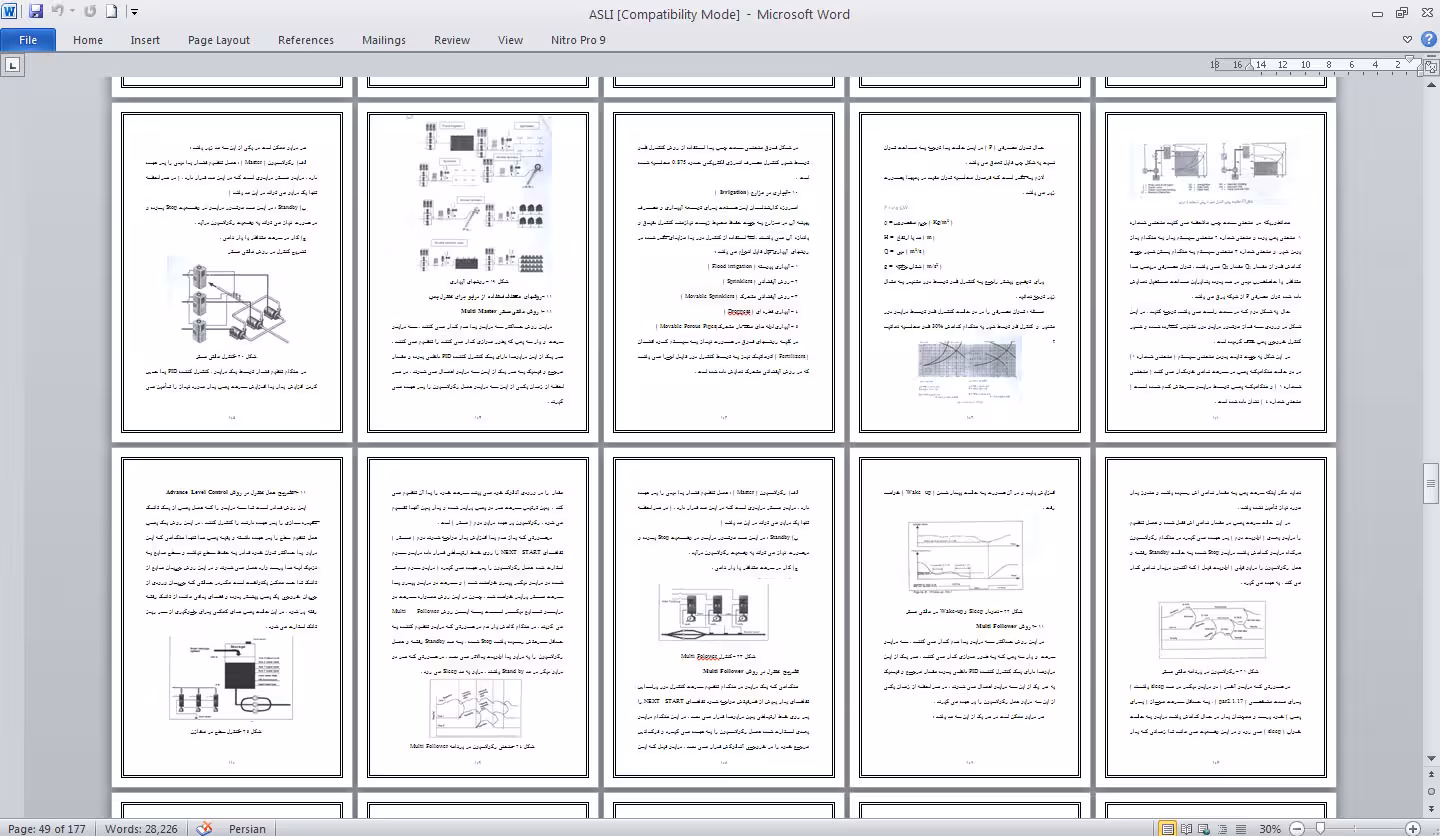This screenshot has width=1440, height=836.
Task: Open Microsoft Word Help
Action: click(1427, 40)
